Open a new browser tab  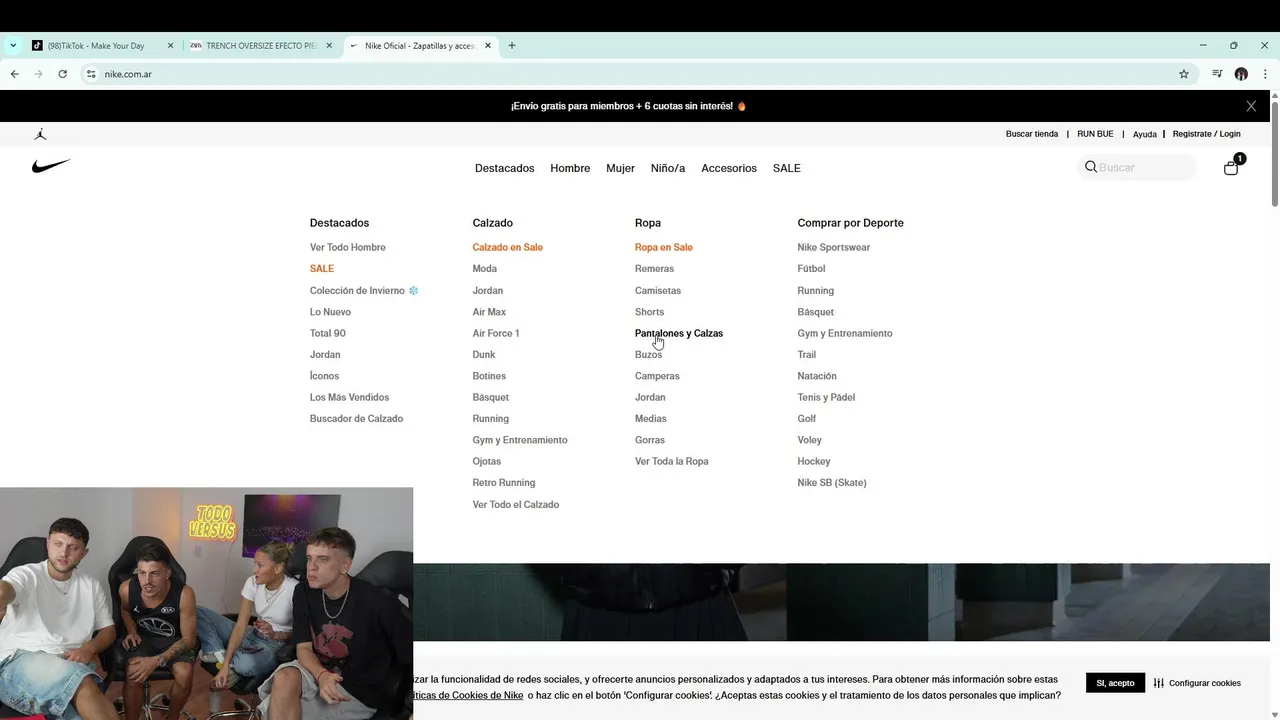pos(512,45)
